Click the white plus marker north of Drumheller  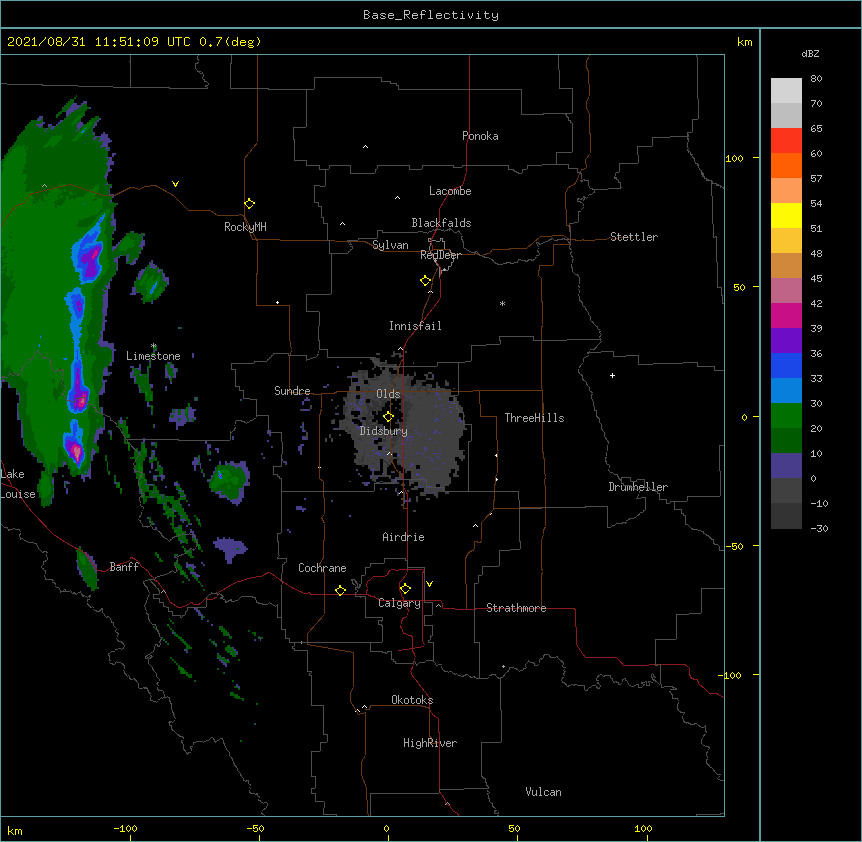(612, 375)
